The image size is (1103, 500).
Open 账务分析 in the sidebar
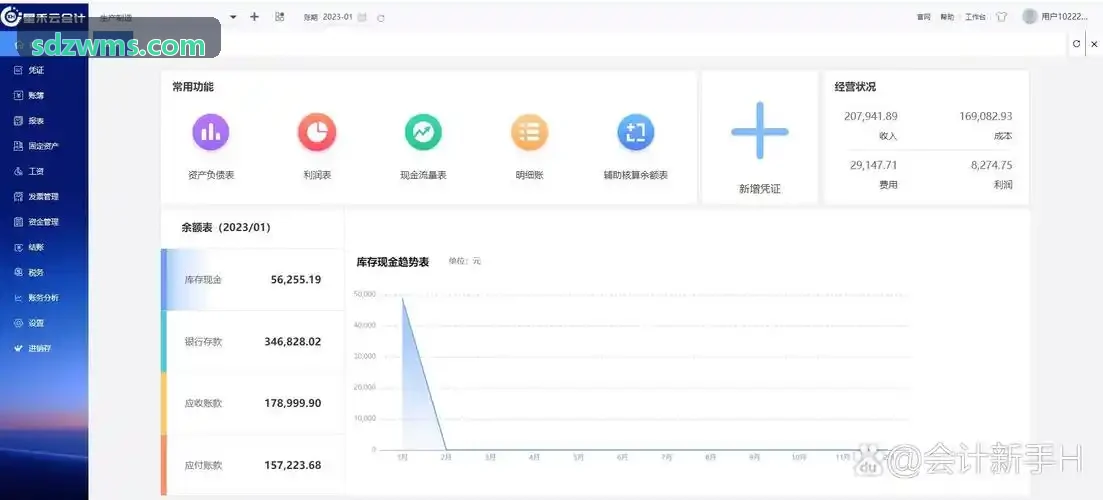[44, 298]
